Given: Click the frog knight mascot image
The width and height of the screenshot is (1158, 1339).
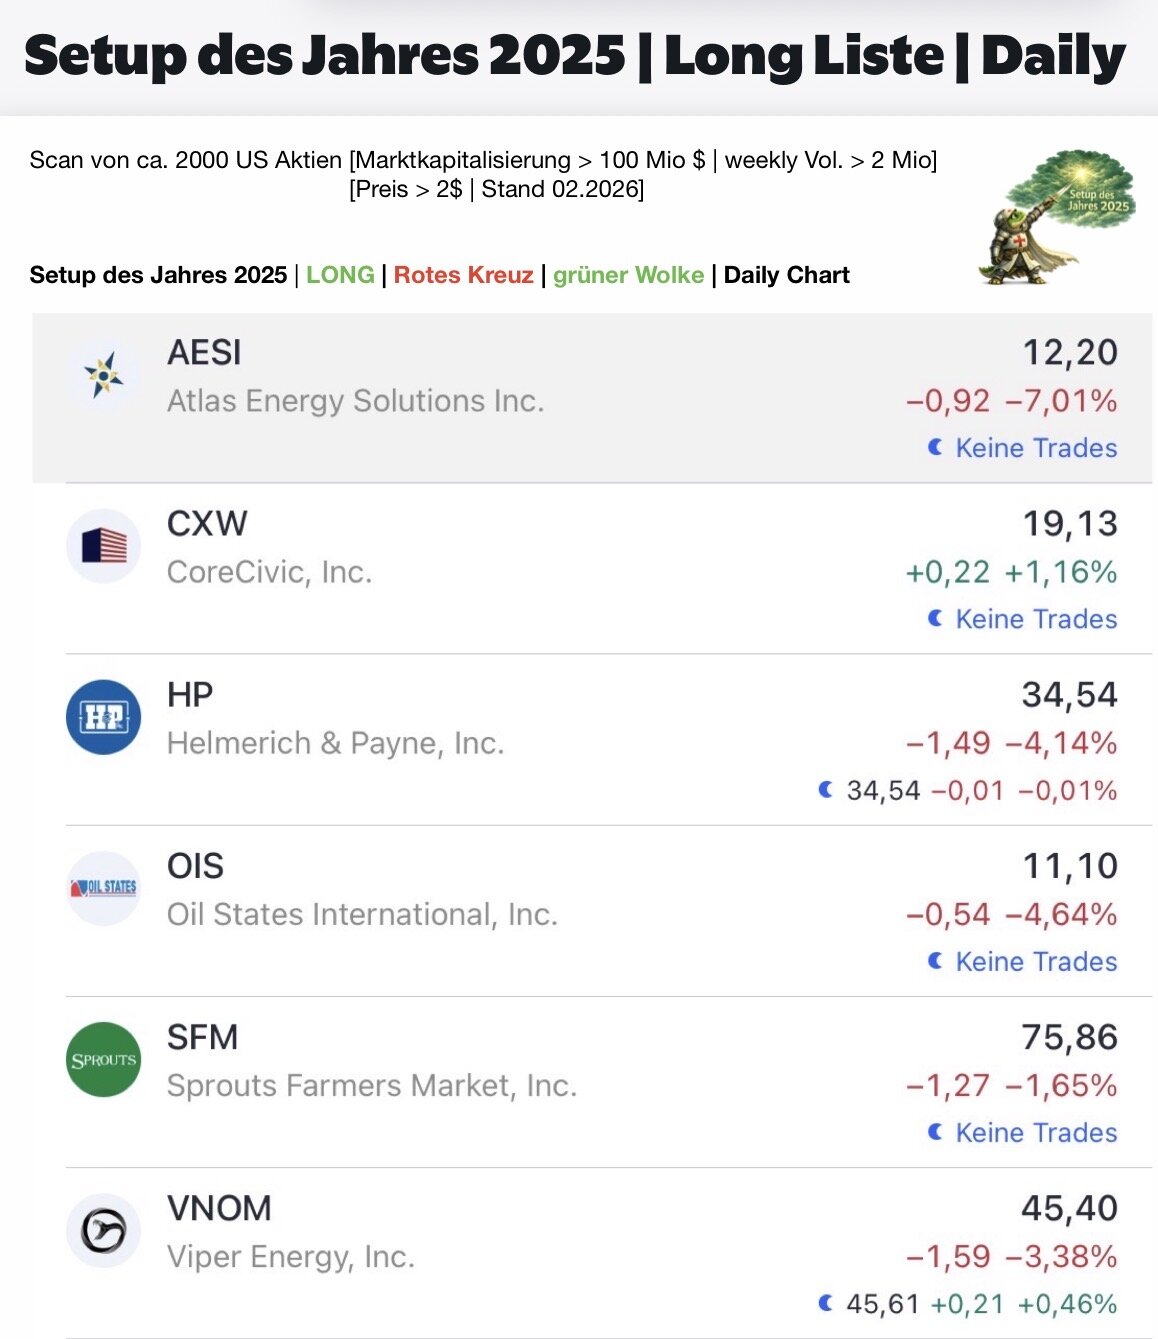Looking at the screenshot, I should (1055, 219).
